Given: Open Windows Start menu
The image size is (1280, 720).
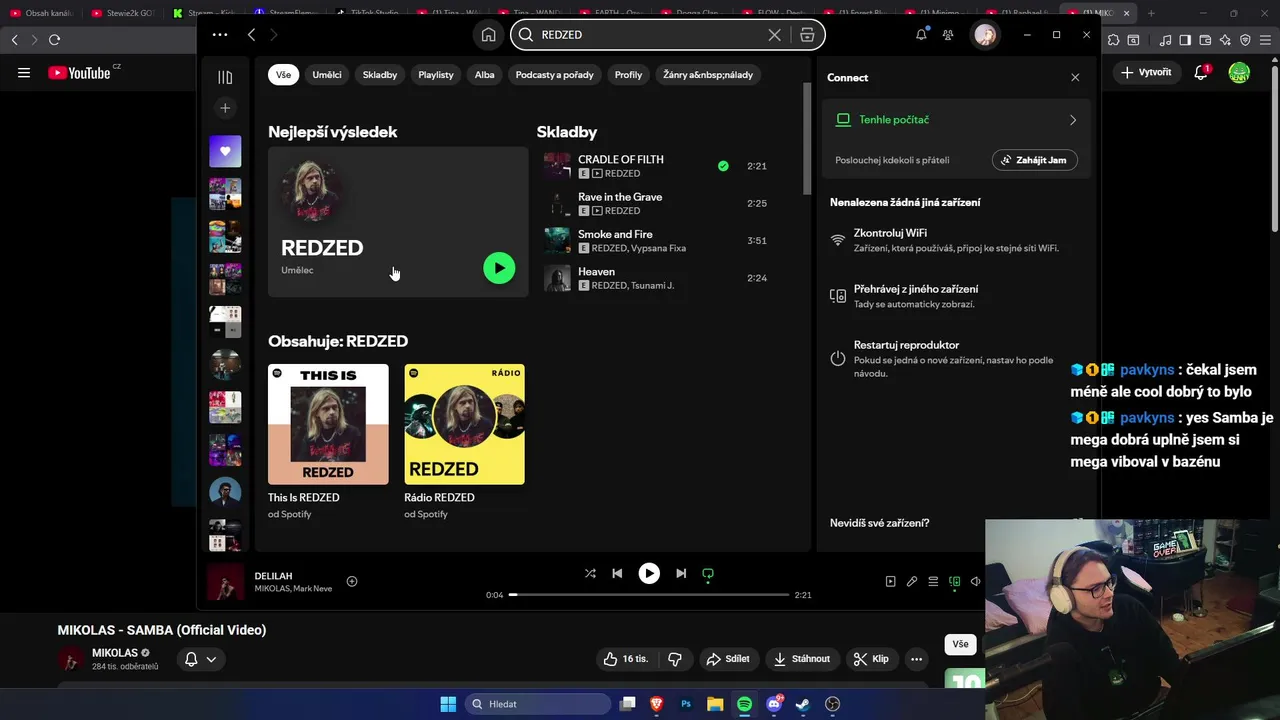Looking at the screenshot, I should [x=448, y=704].
